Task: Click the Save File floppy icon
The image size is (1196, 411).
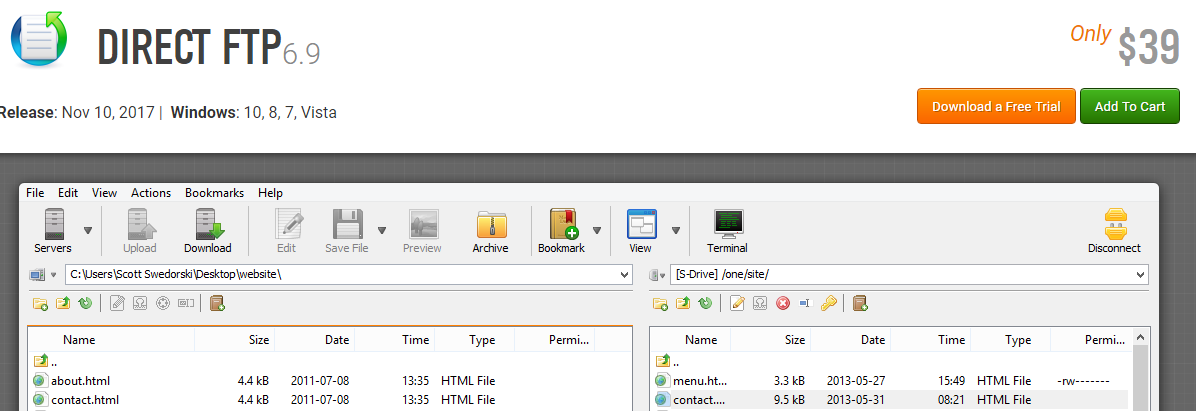Action: [347, 224]
